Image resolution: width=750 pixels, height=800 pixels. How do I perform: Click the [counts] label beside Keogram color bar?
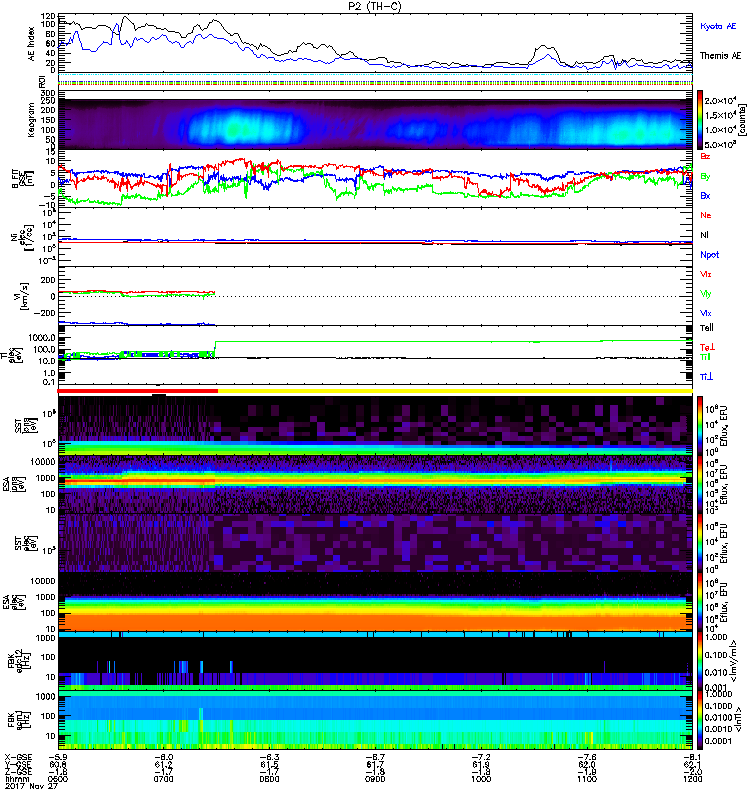[x=742, y=120]
